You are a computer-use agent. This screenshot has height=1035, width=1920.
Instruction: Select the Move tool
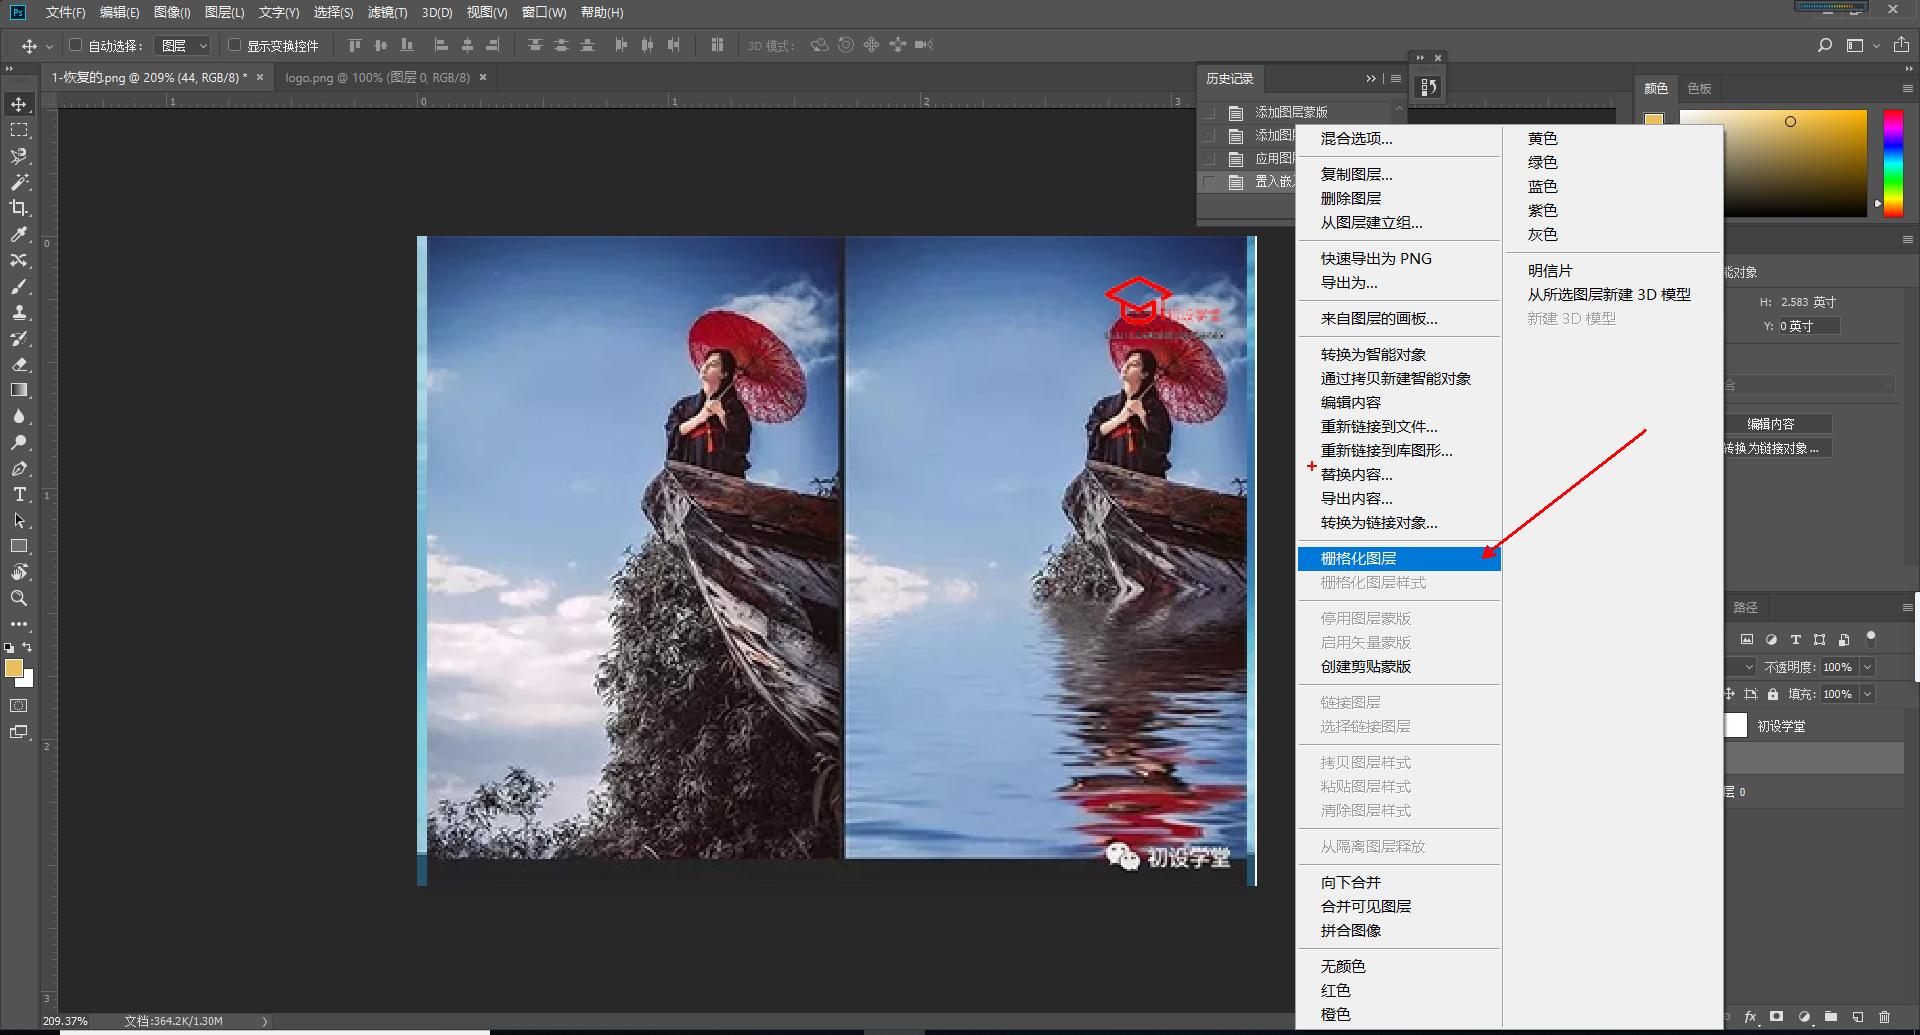pyautogui.click(x=18, y=103)
